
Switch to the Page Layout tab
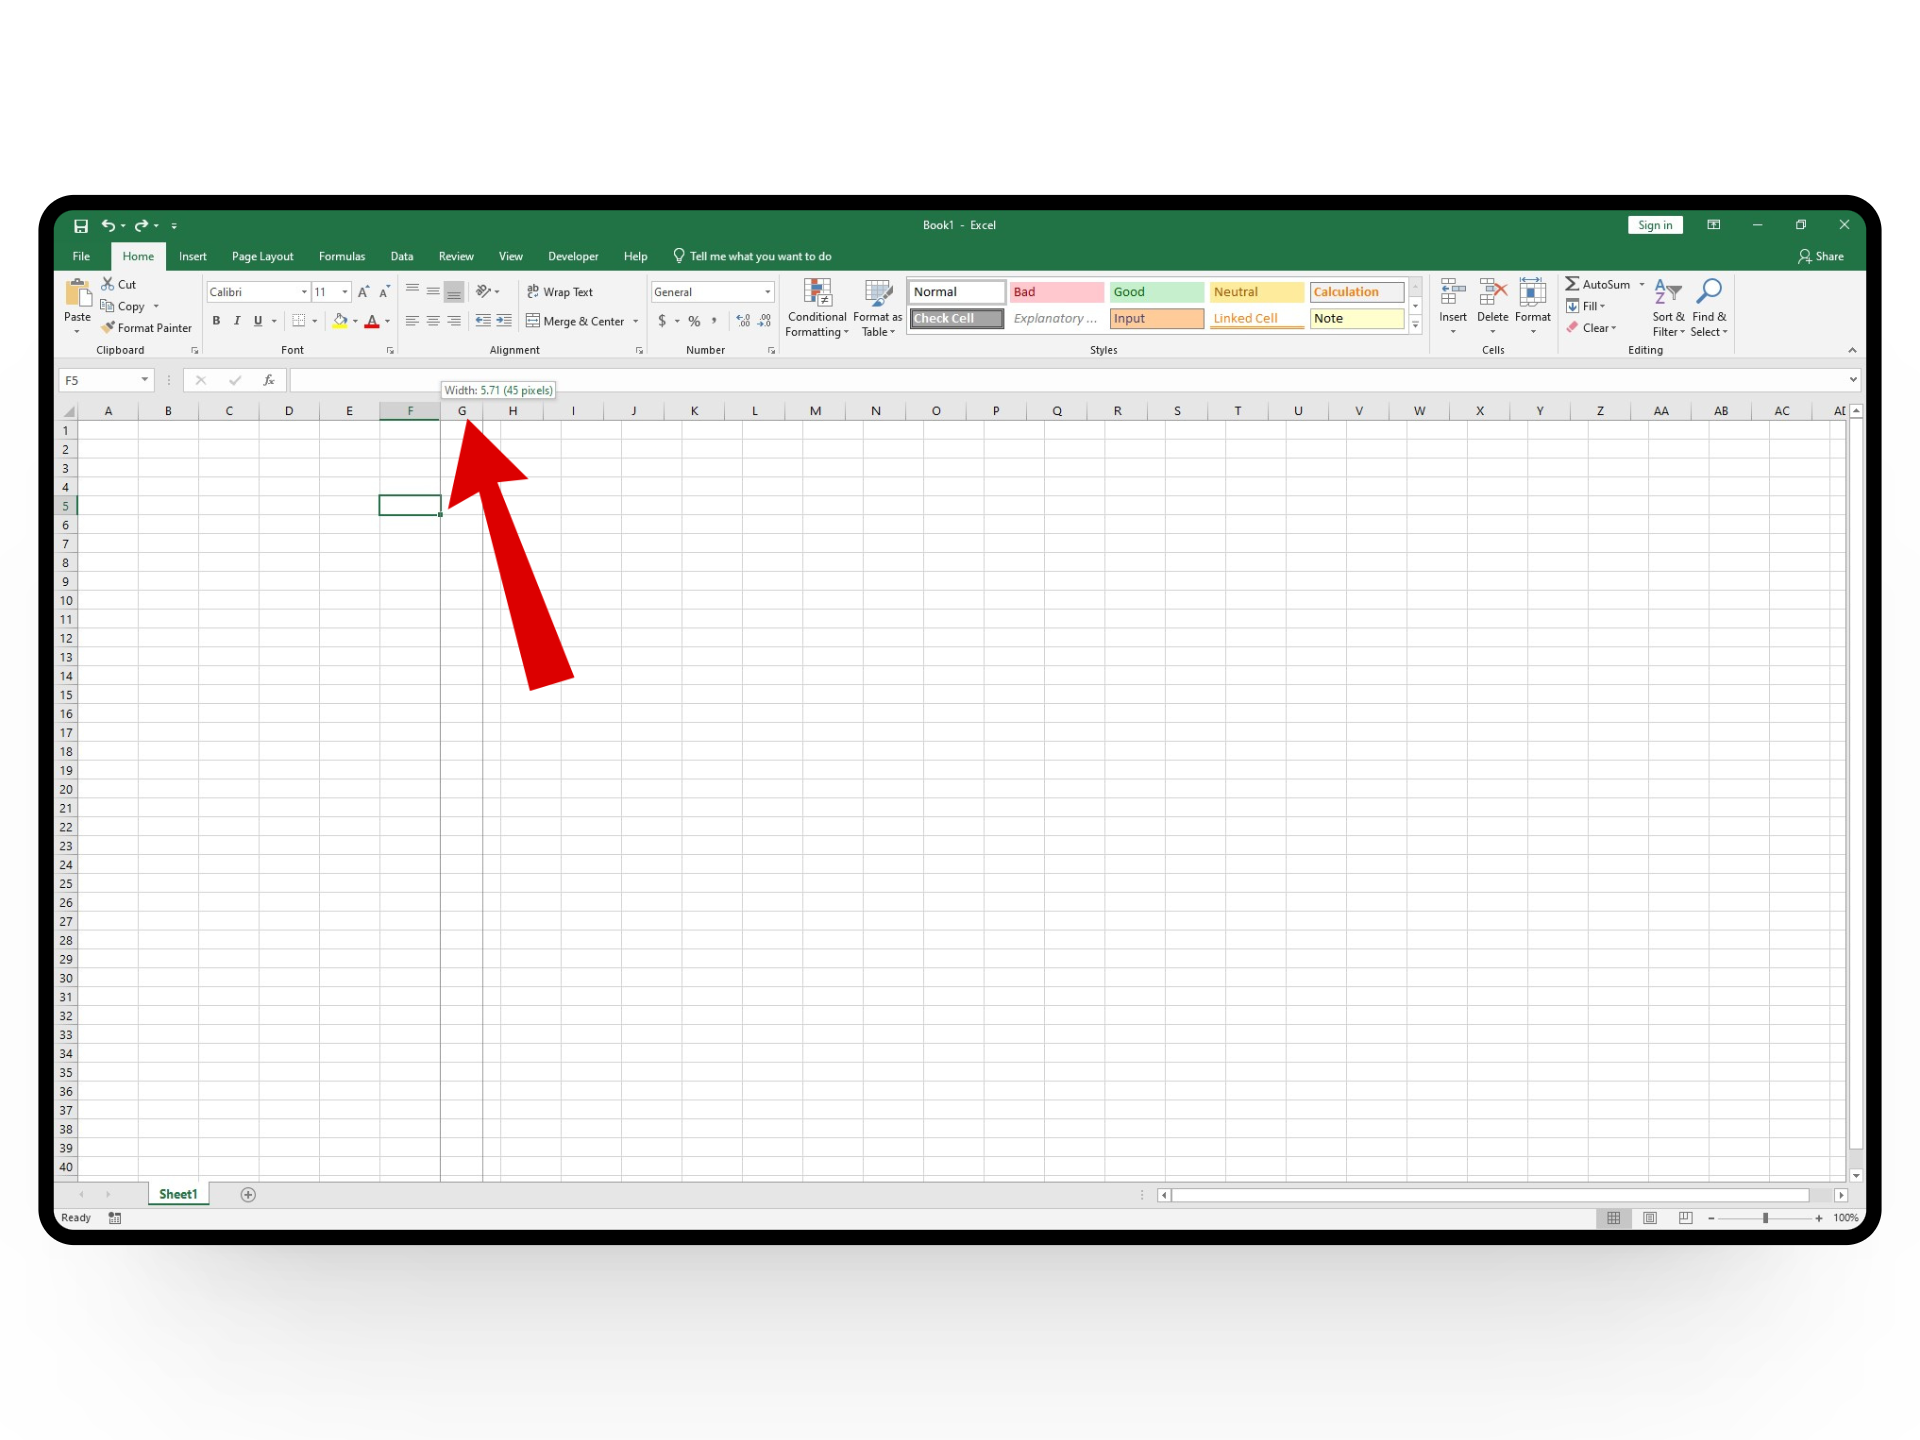click(262, 257)
